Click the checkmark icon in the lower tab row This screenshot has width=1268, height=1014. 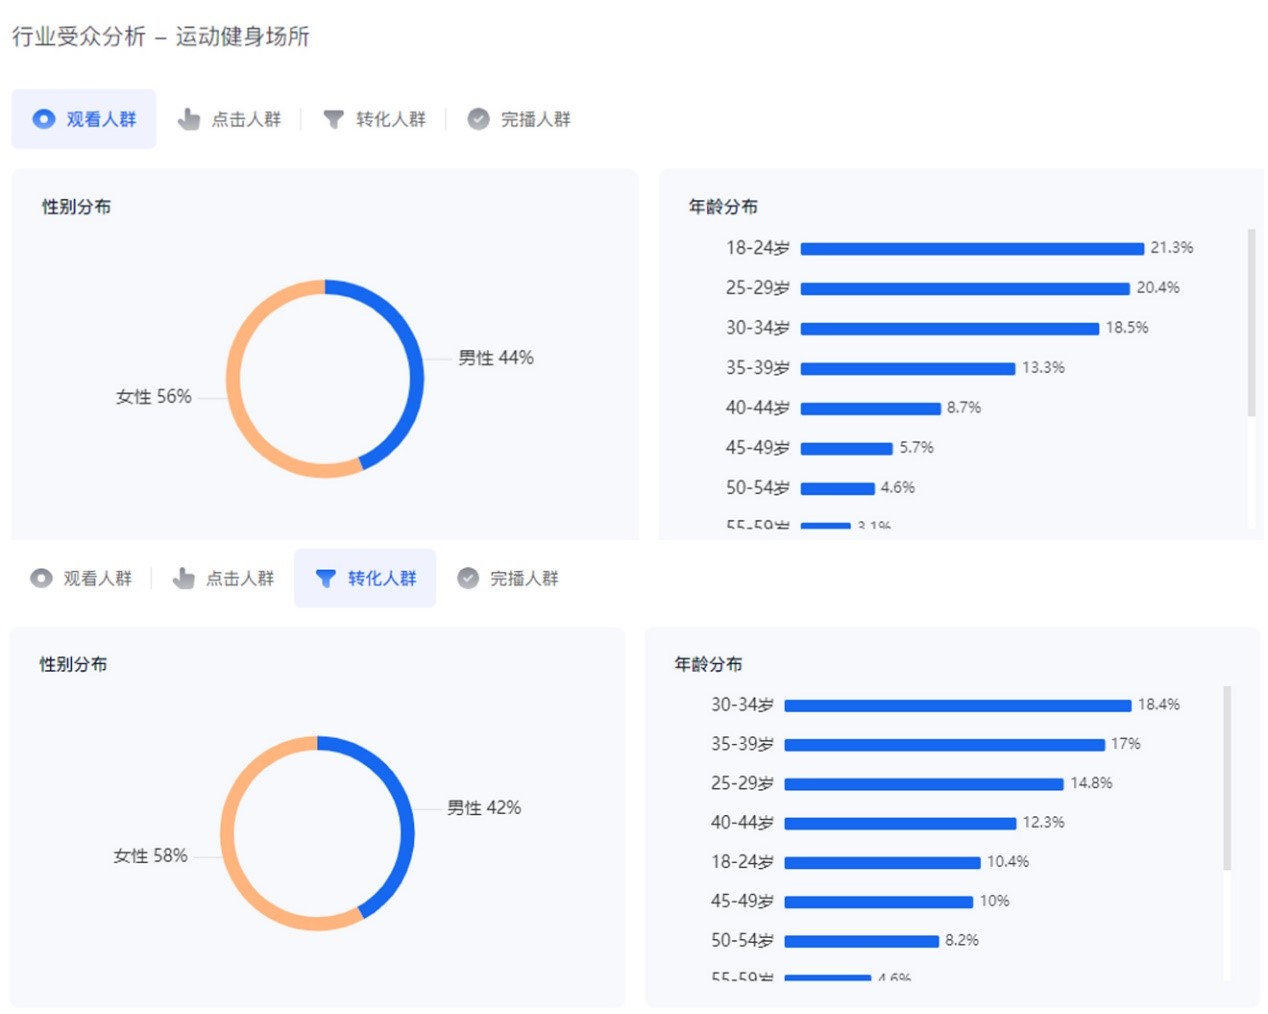point(468,578)
